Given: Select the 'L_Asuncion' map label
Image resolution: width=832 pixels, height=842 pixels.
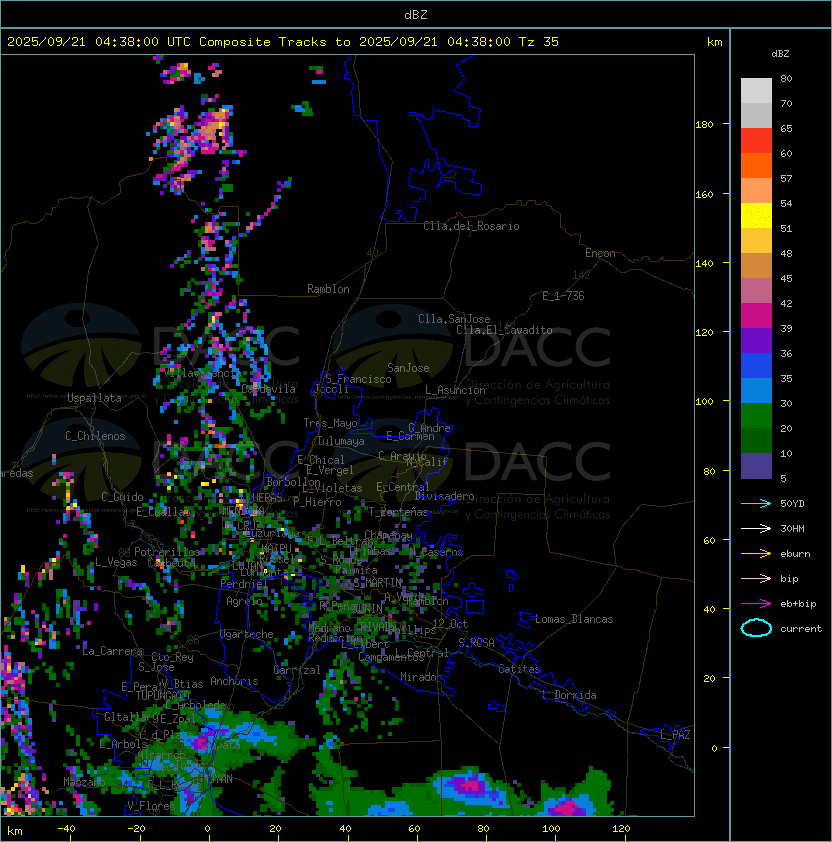Looking at the screenshot, I should [x=455, y=390].
